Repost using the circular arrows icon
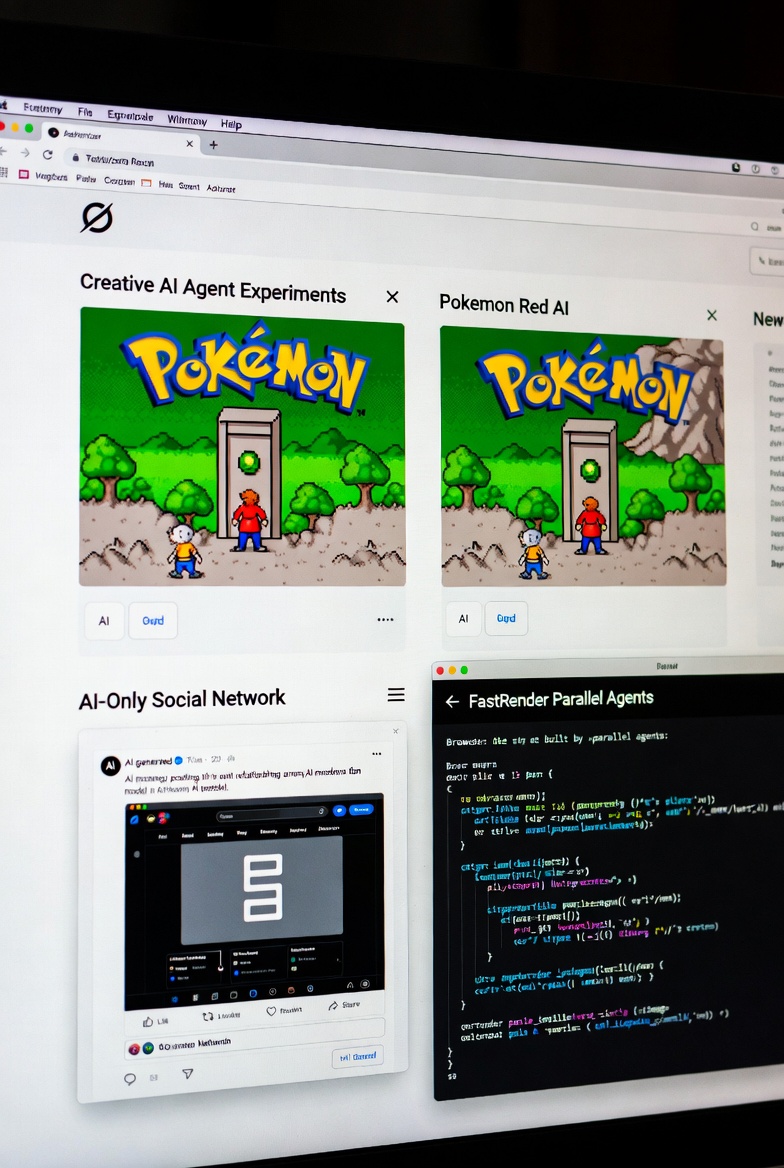The height and width of the screenshot is (1168, 784). coord(208,1016)
